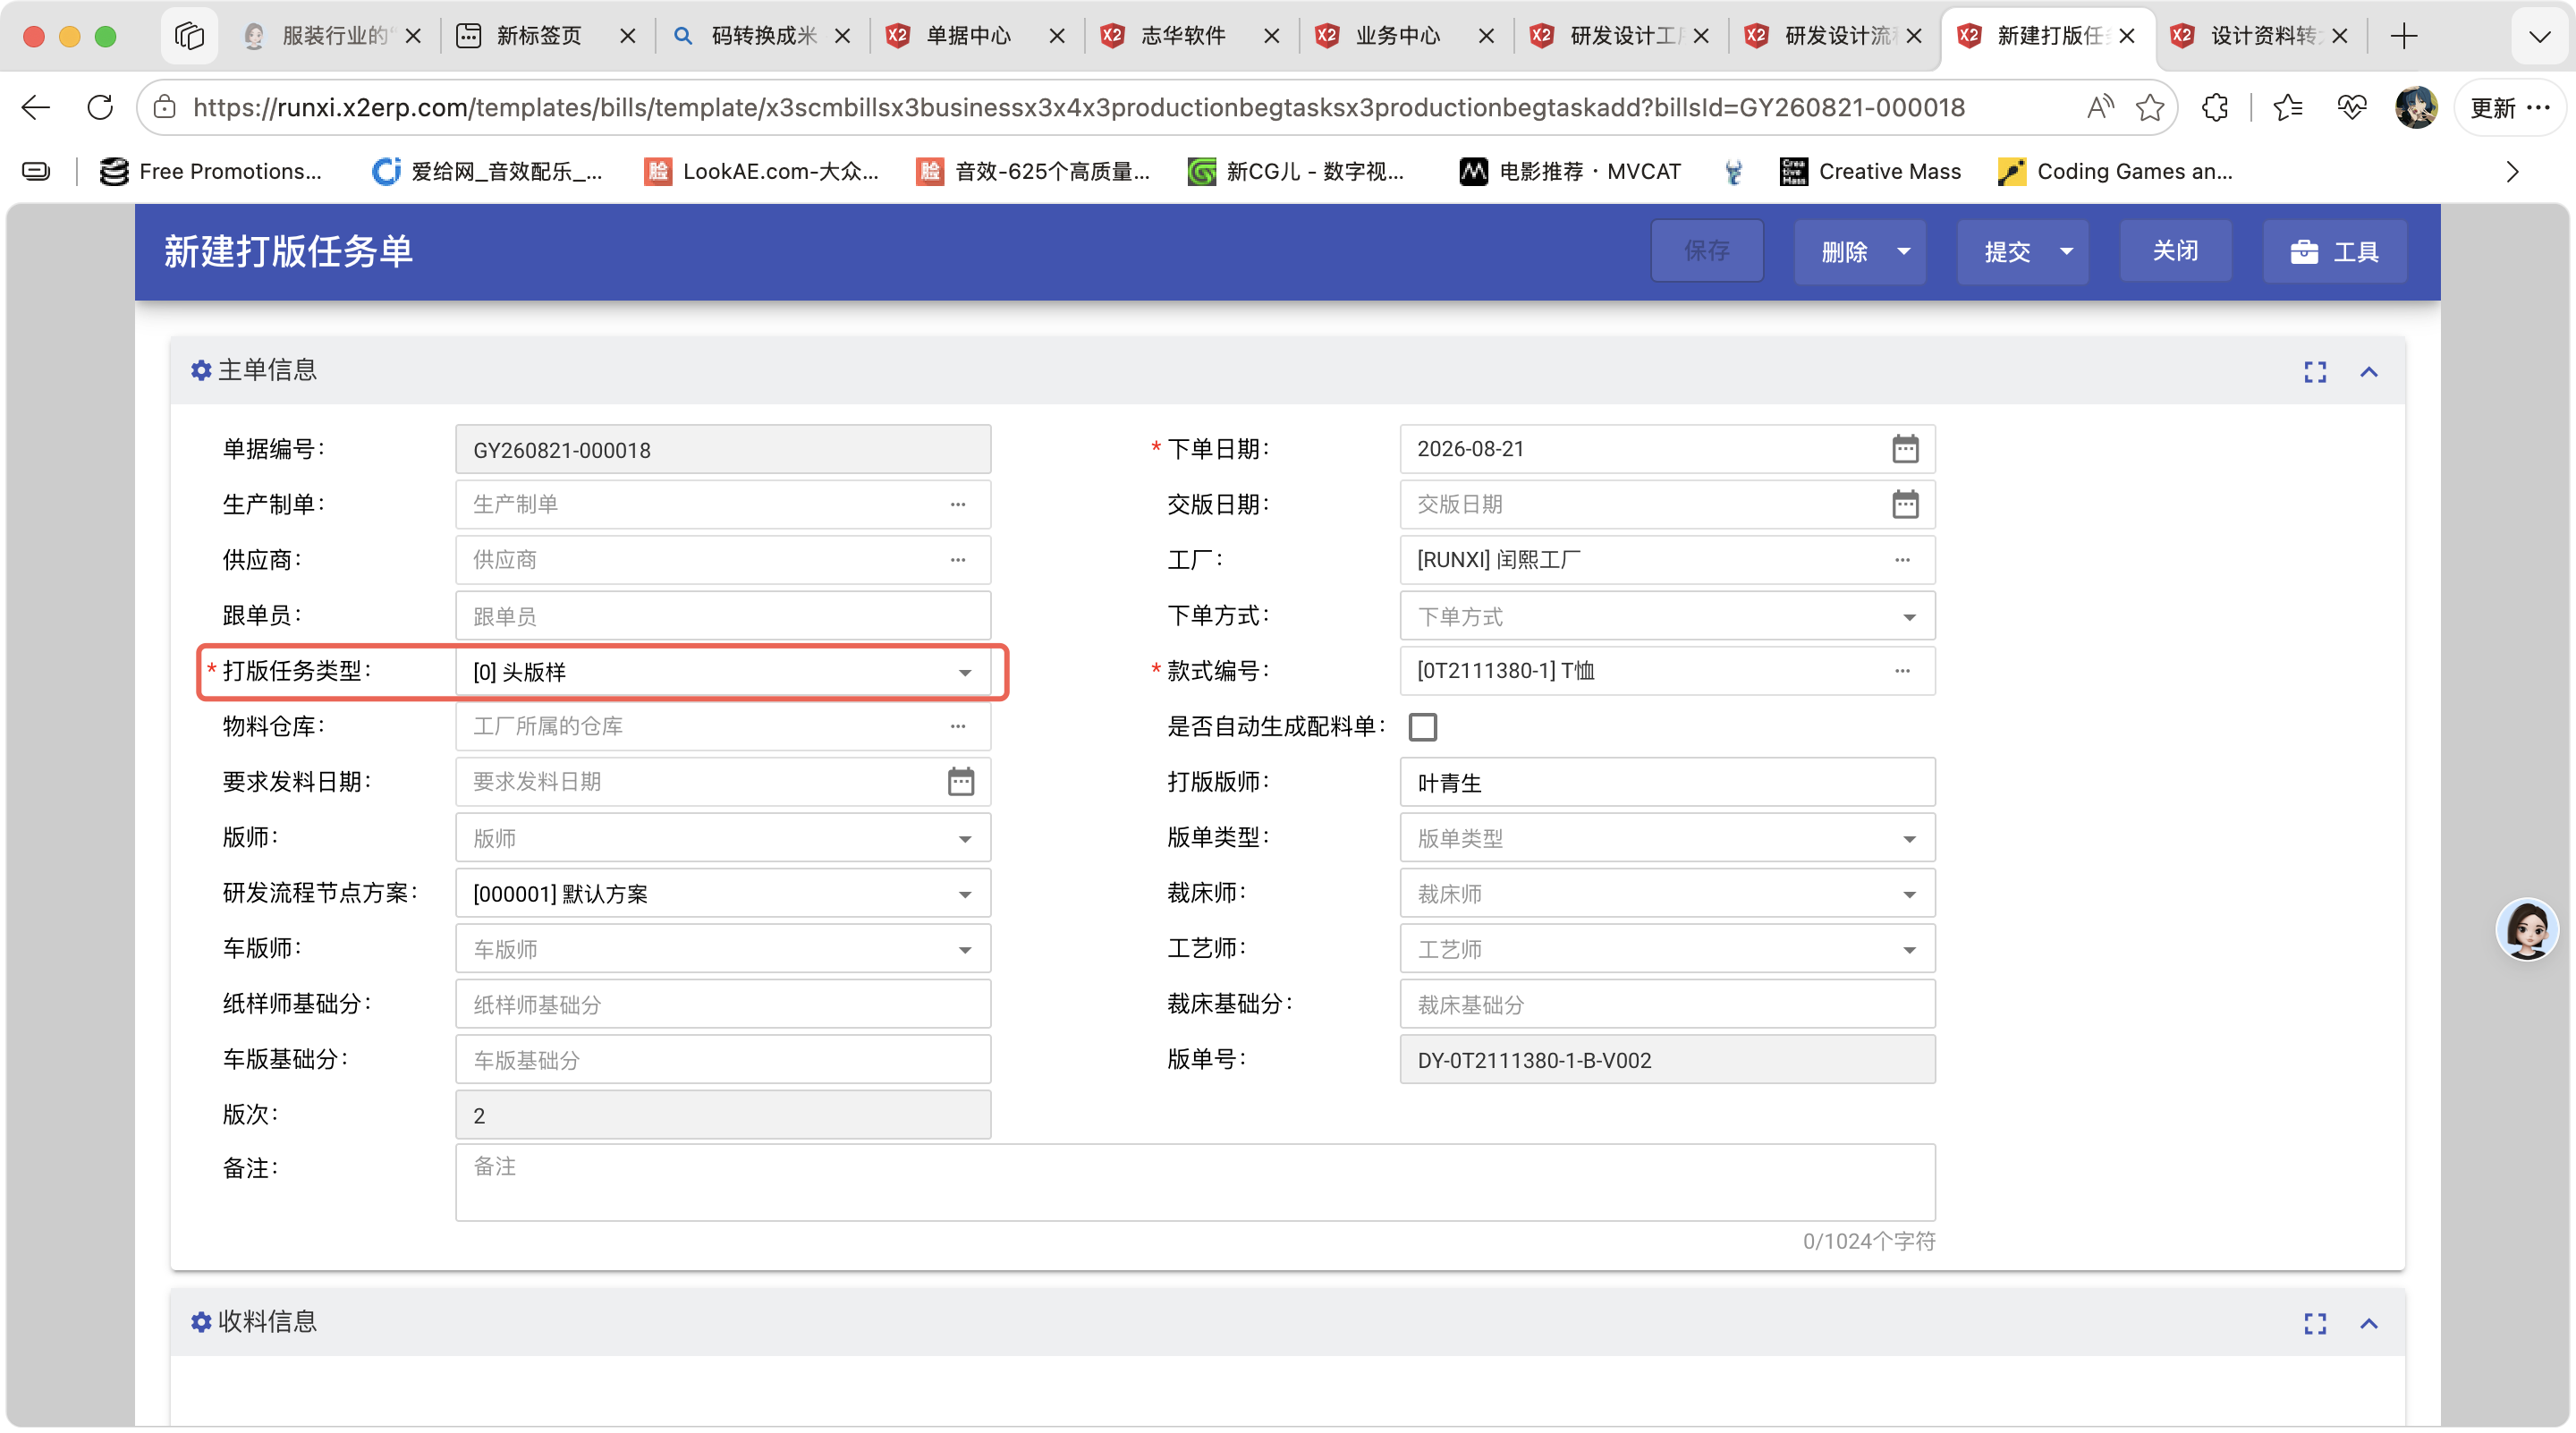2576x1433 pixels.
Task: Open 电影推荐 · MVCAT bookmark
Action: 1570,171
